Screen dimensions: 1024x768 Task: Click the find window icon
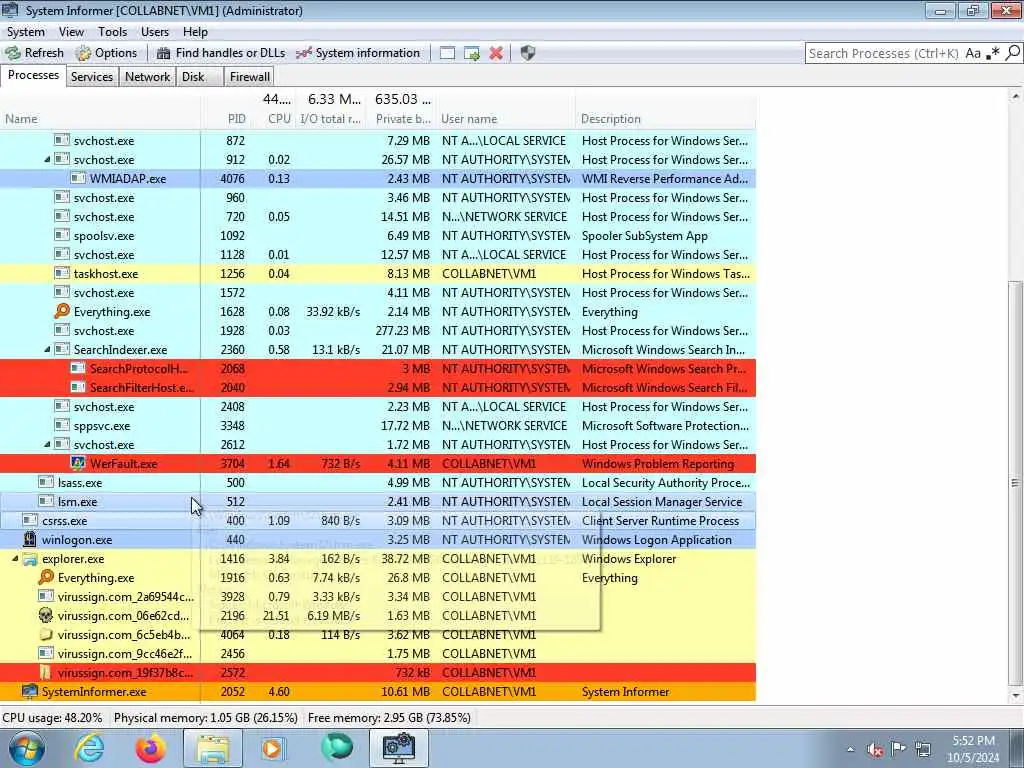coord(447,53)
